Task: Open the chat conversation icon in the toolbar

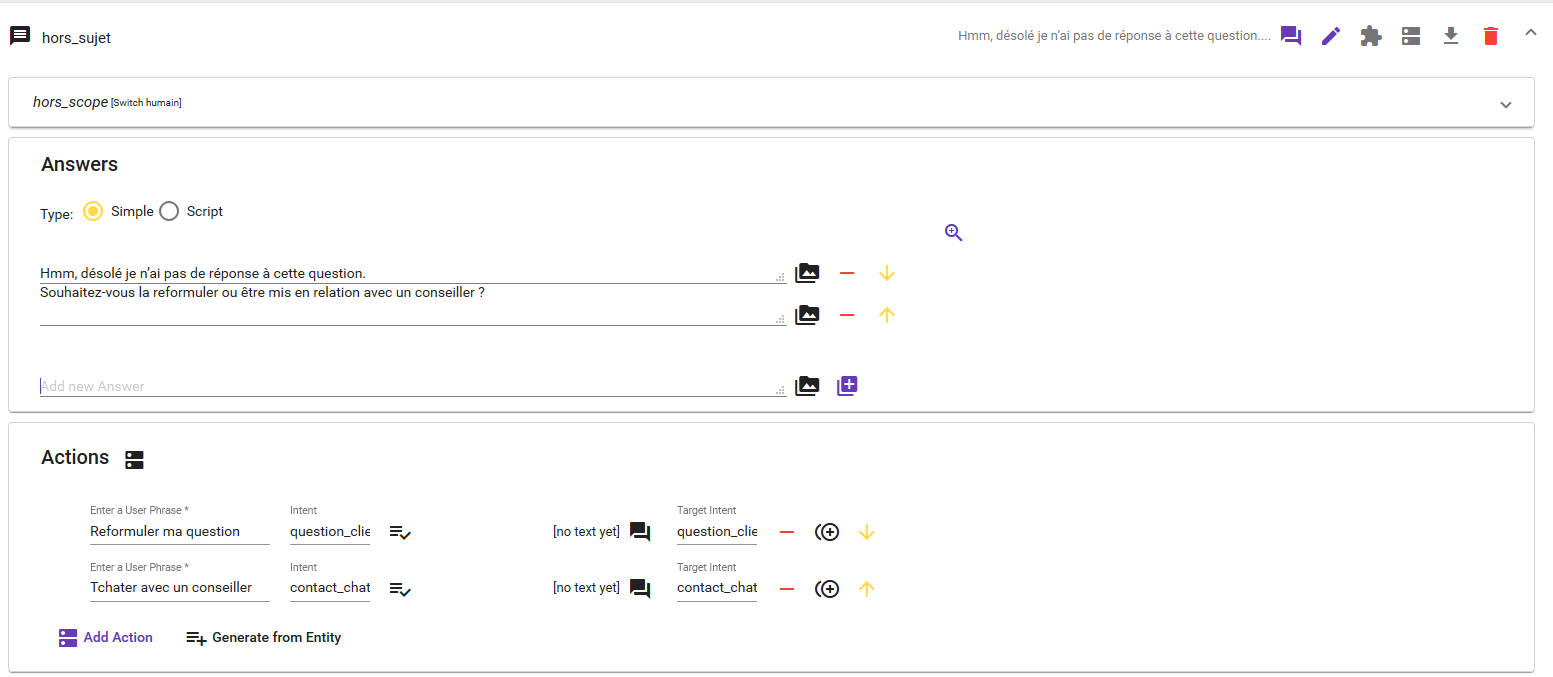Action: (x=1290, y=35)
